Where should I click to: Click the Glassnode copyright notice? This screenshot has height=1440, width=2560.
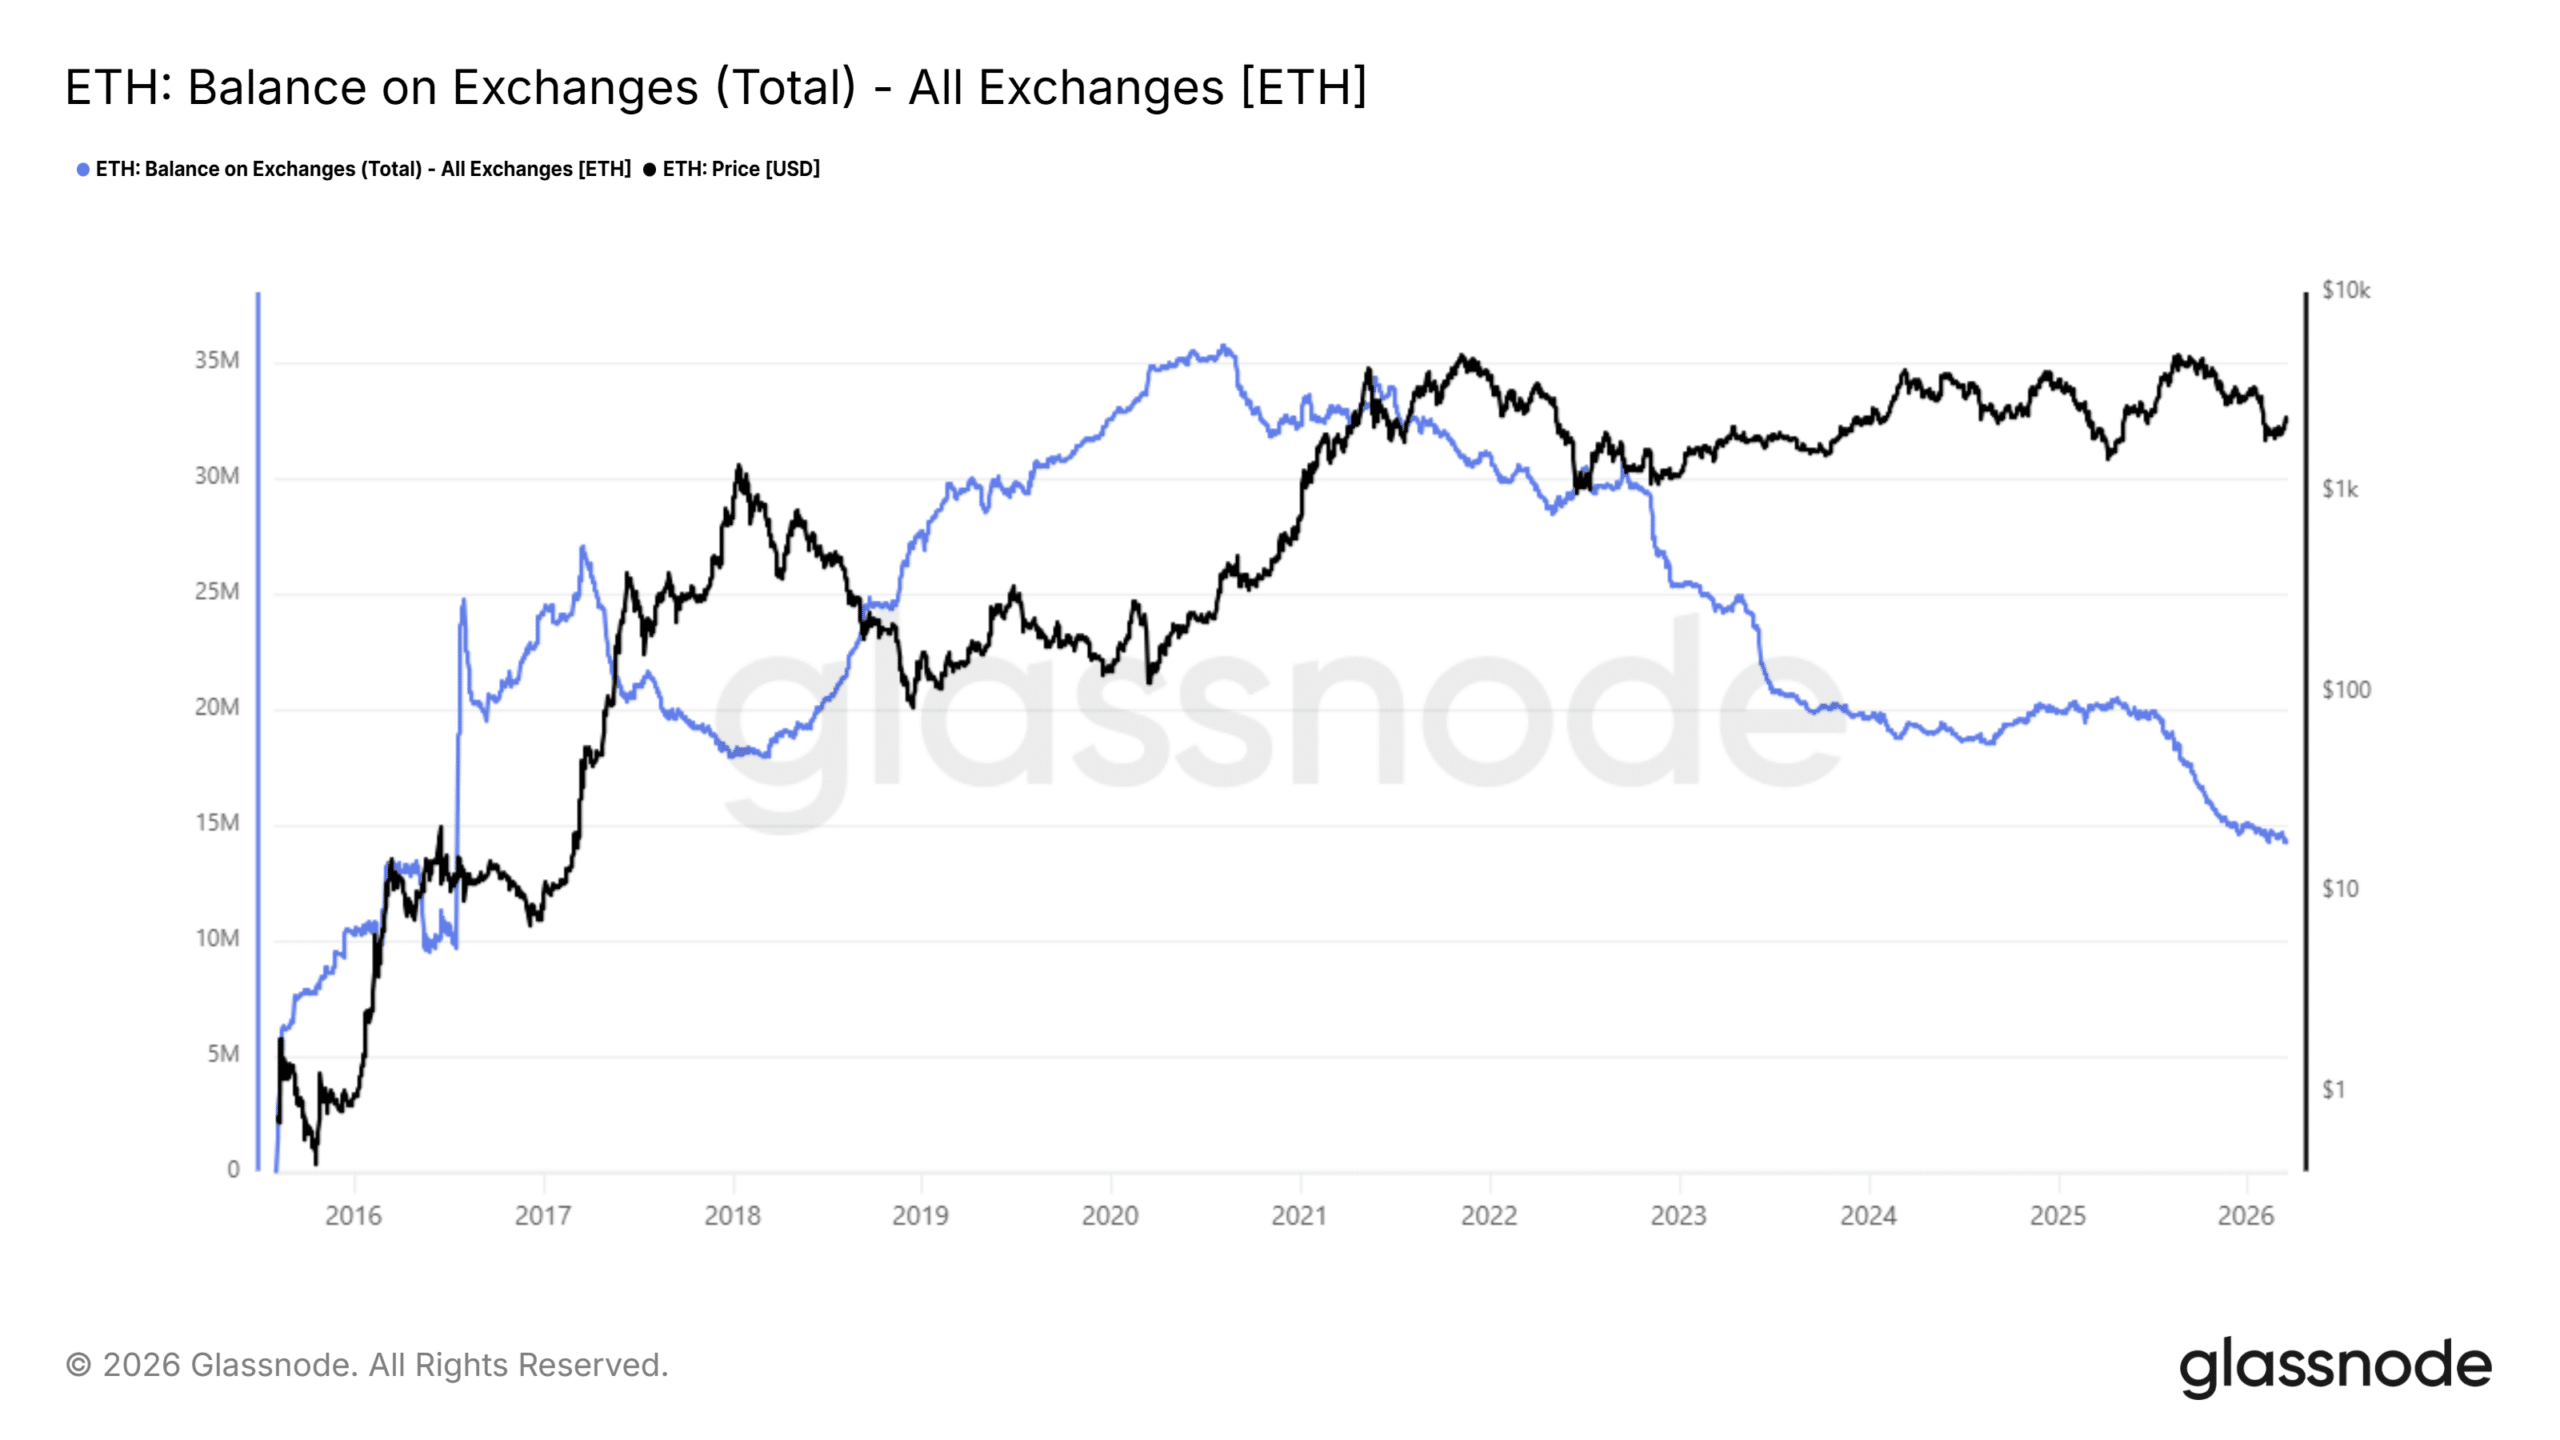coord(366,1365)
